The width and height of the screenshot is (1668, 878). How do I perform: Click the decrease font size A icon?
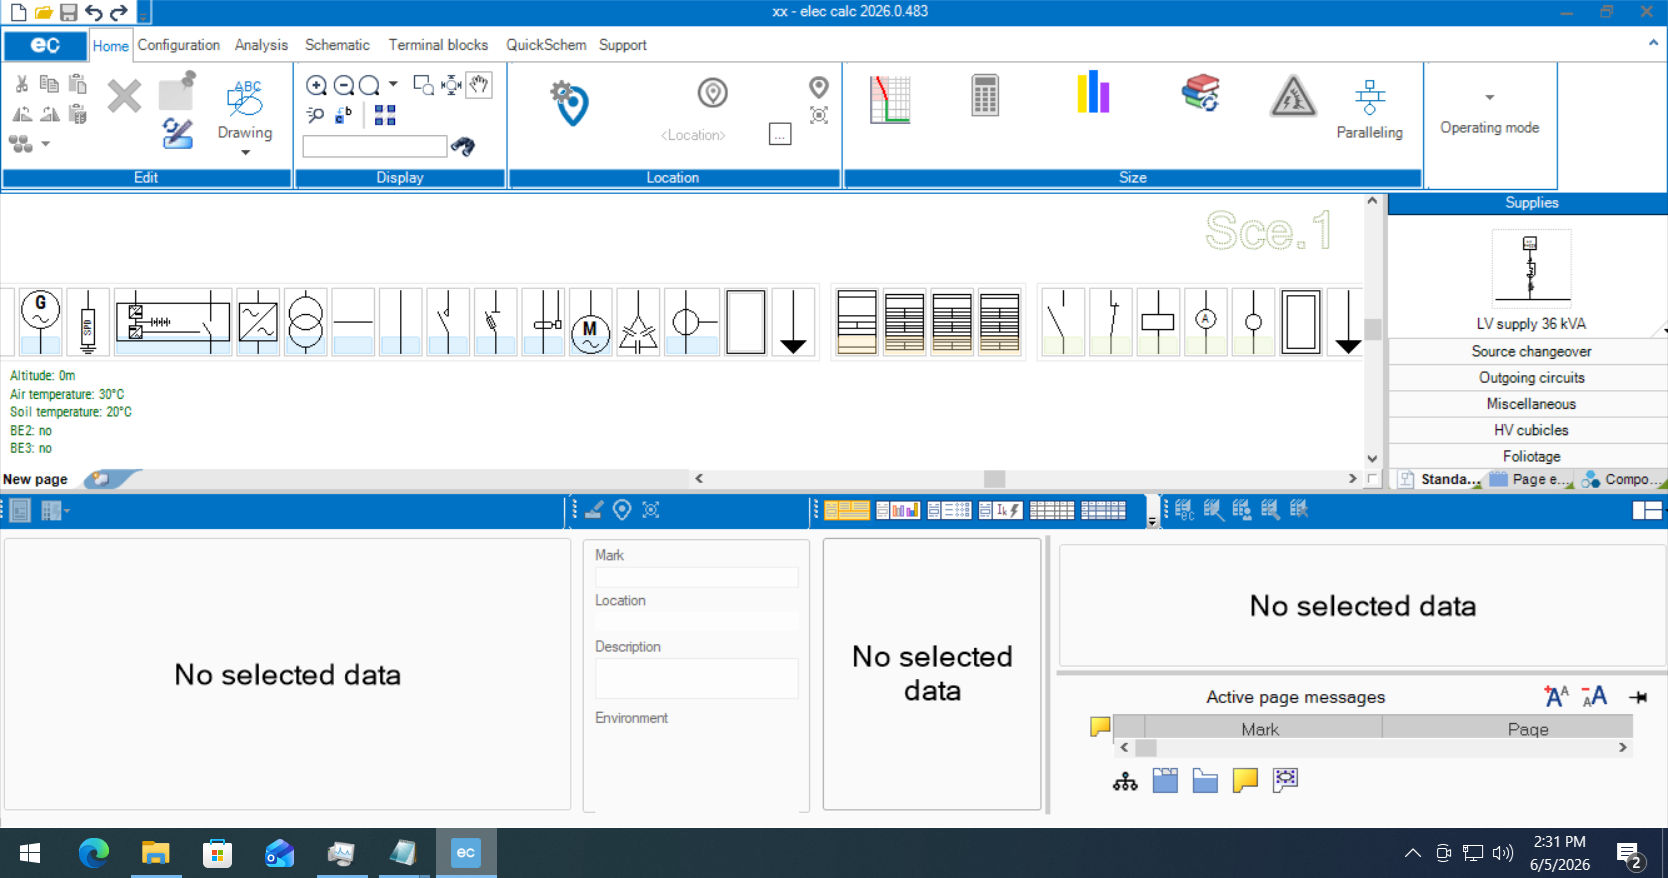coord(1595,696)
